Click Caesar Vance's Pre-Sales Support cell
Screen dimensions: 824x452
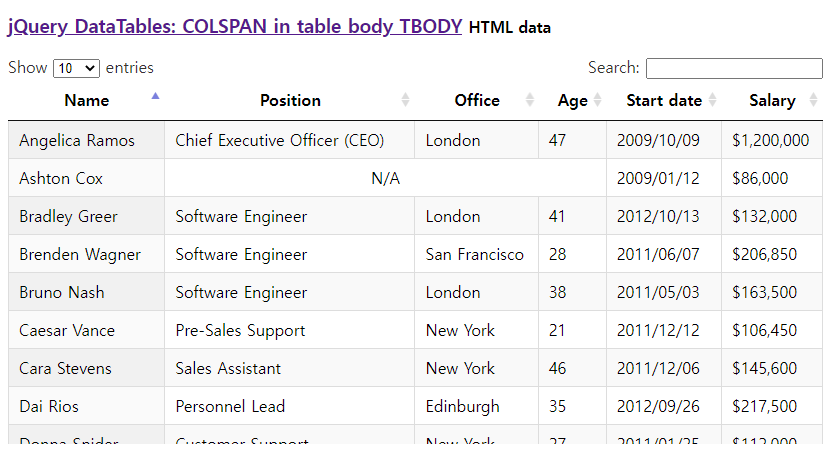pos(240,330)
